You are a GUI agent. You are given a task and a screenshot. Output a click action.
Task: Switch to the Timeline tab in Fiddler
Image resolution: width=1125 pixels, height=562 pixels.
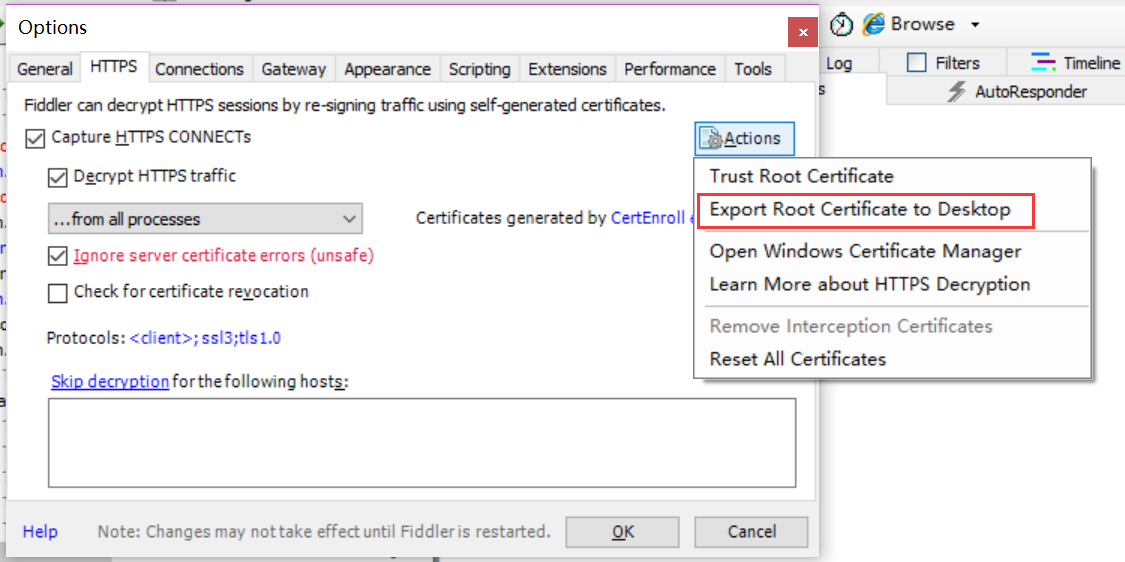[1075, 63]
